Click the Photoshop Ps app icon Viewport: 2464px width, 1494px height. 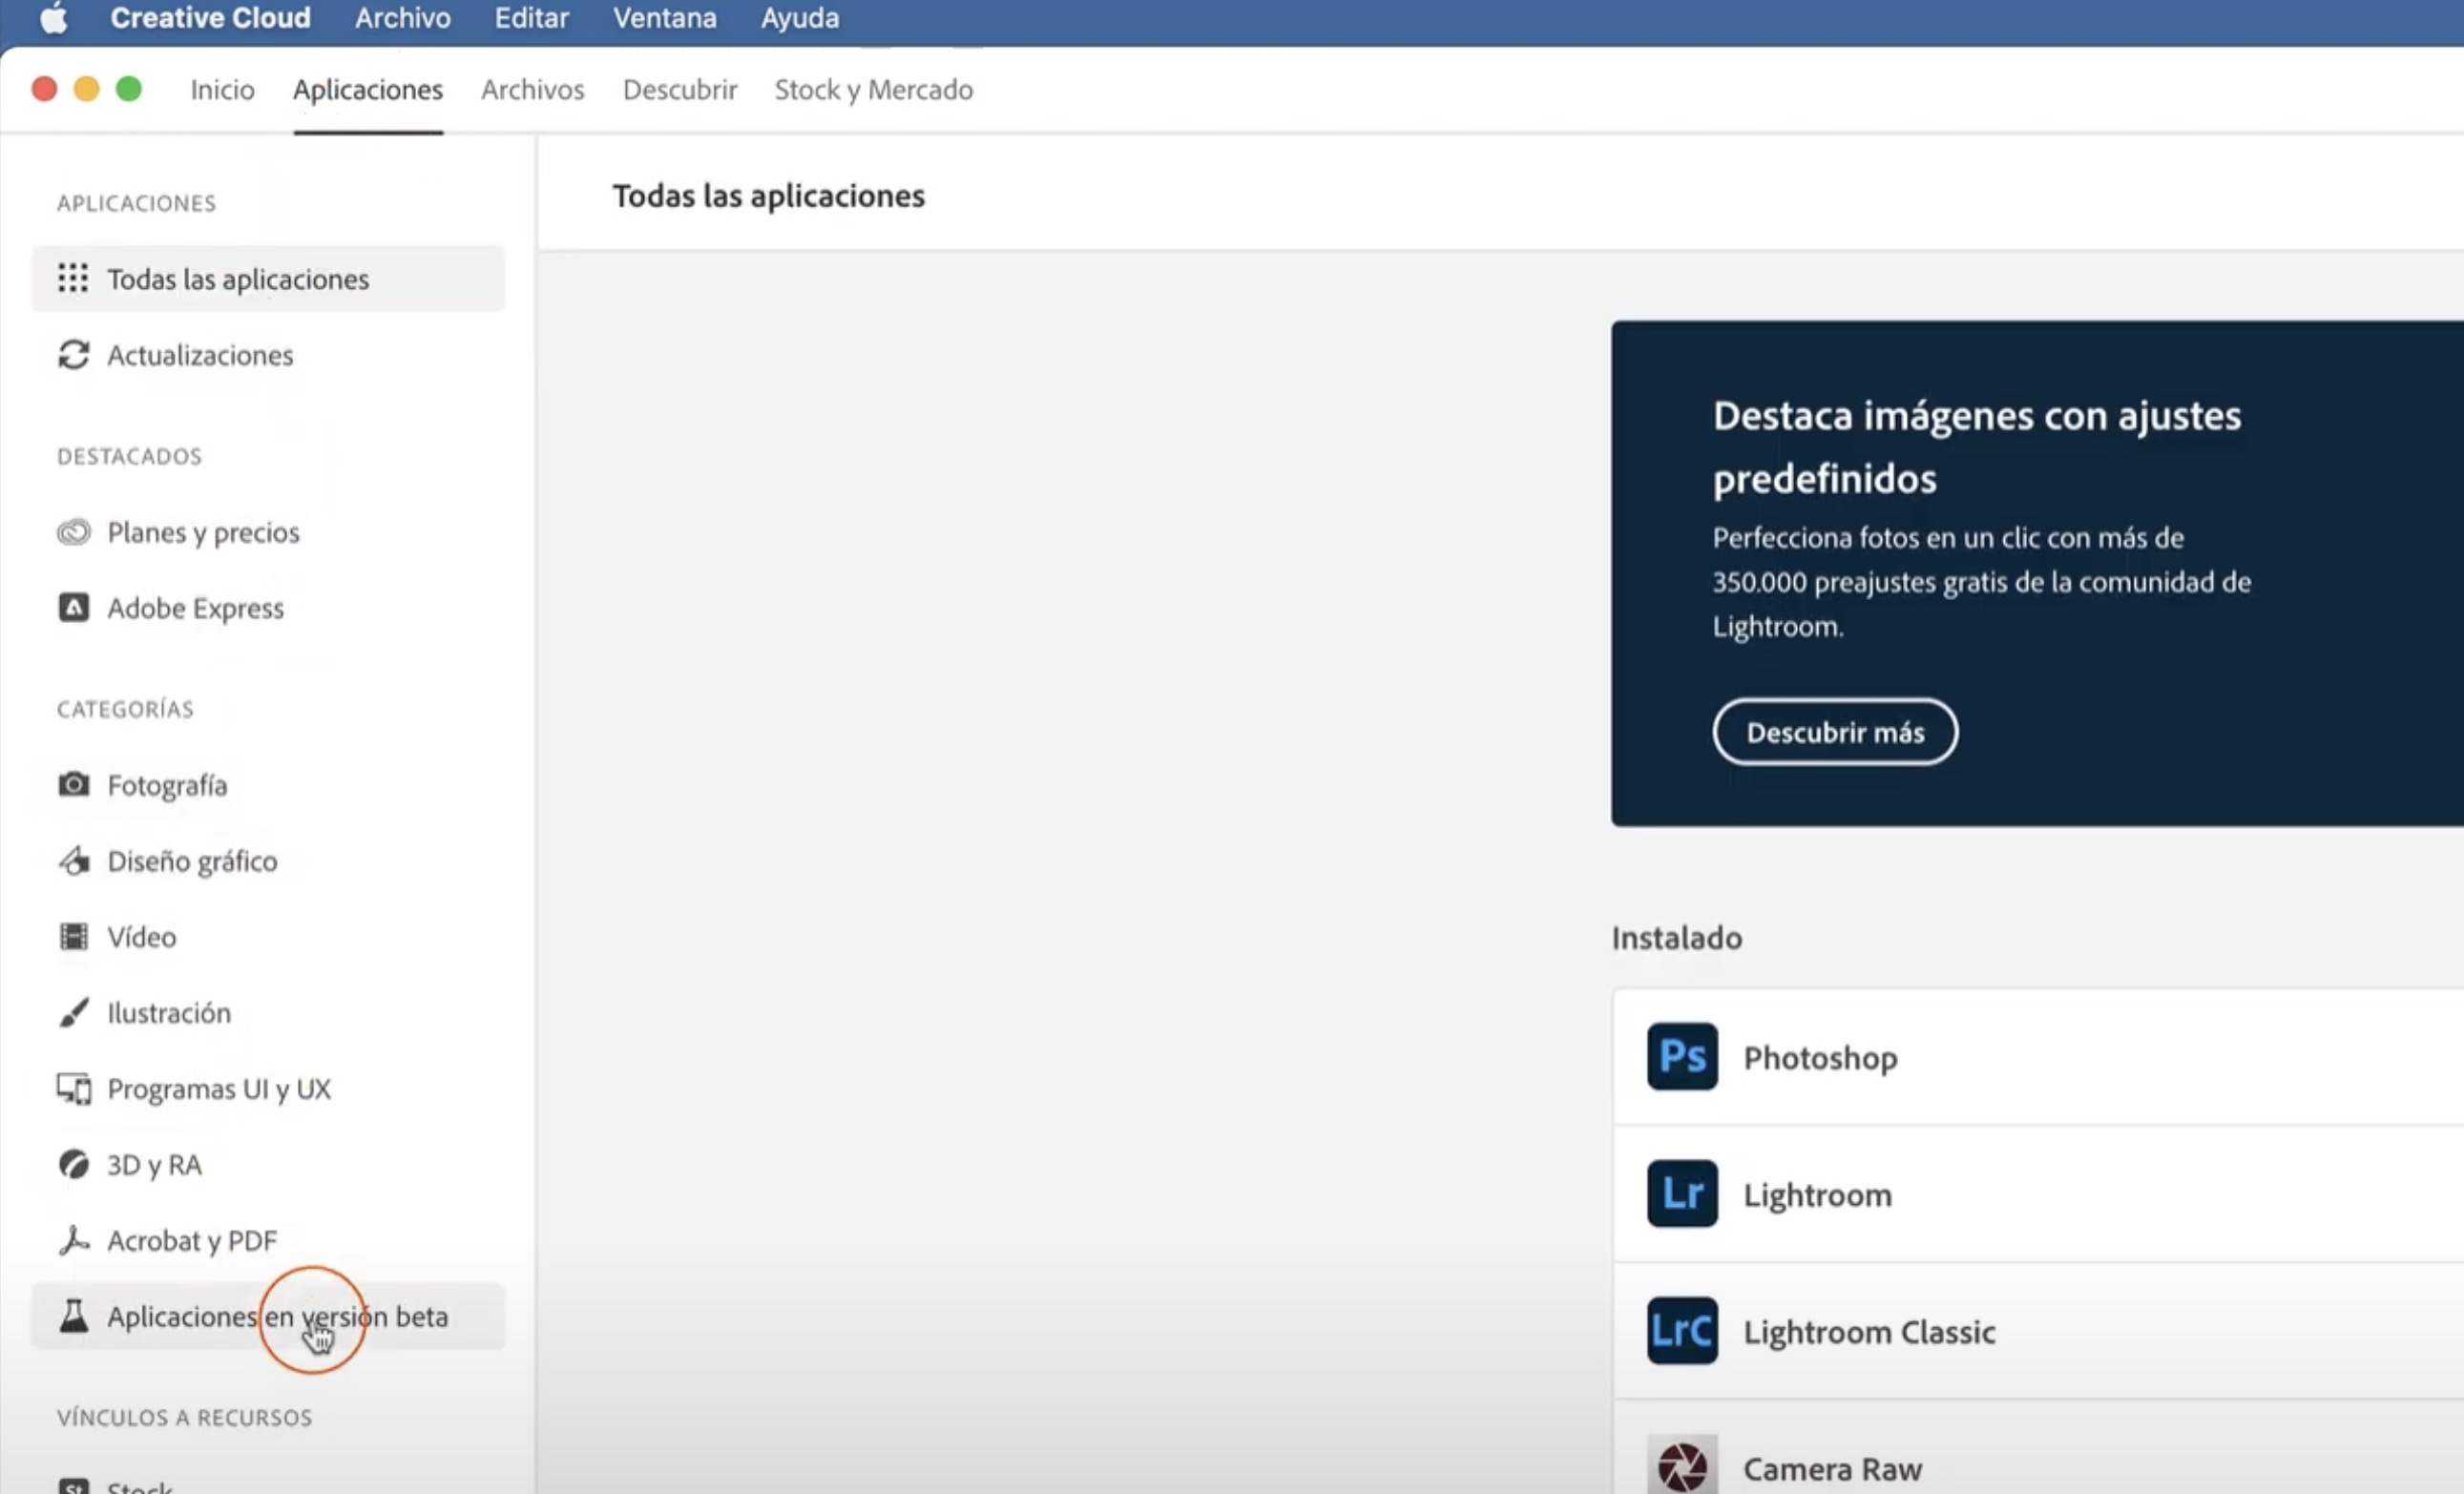(x=1682, y=1056)
